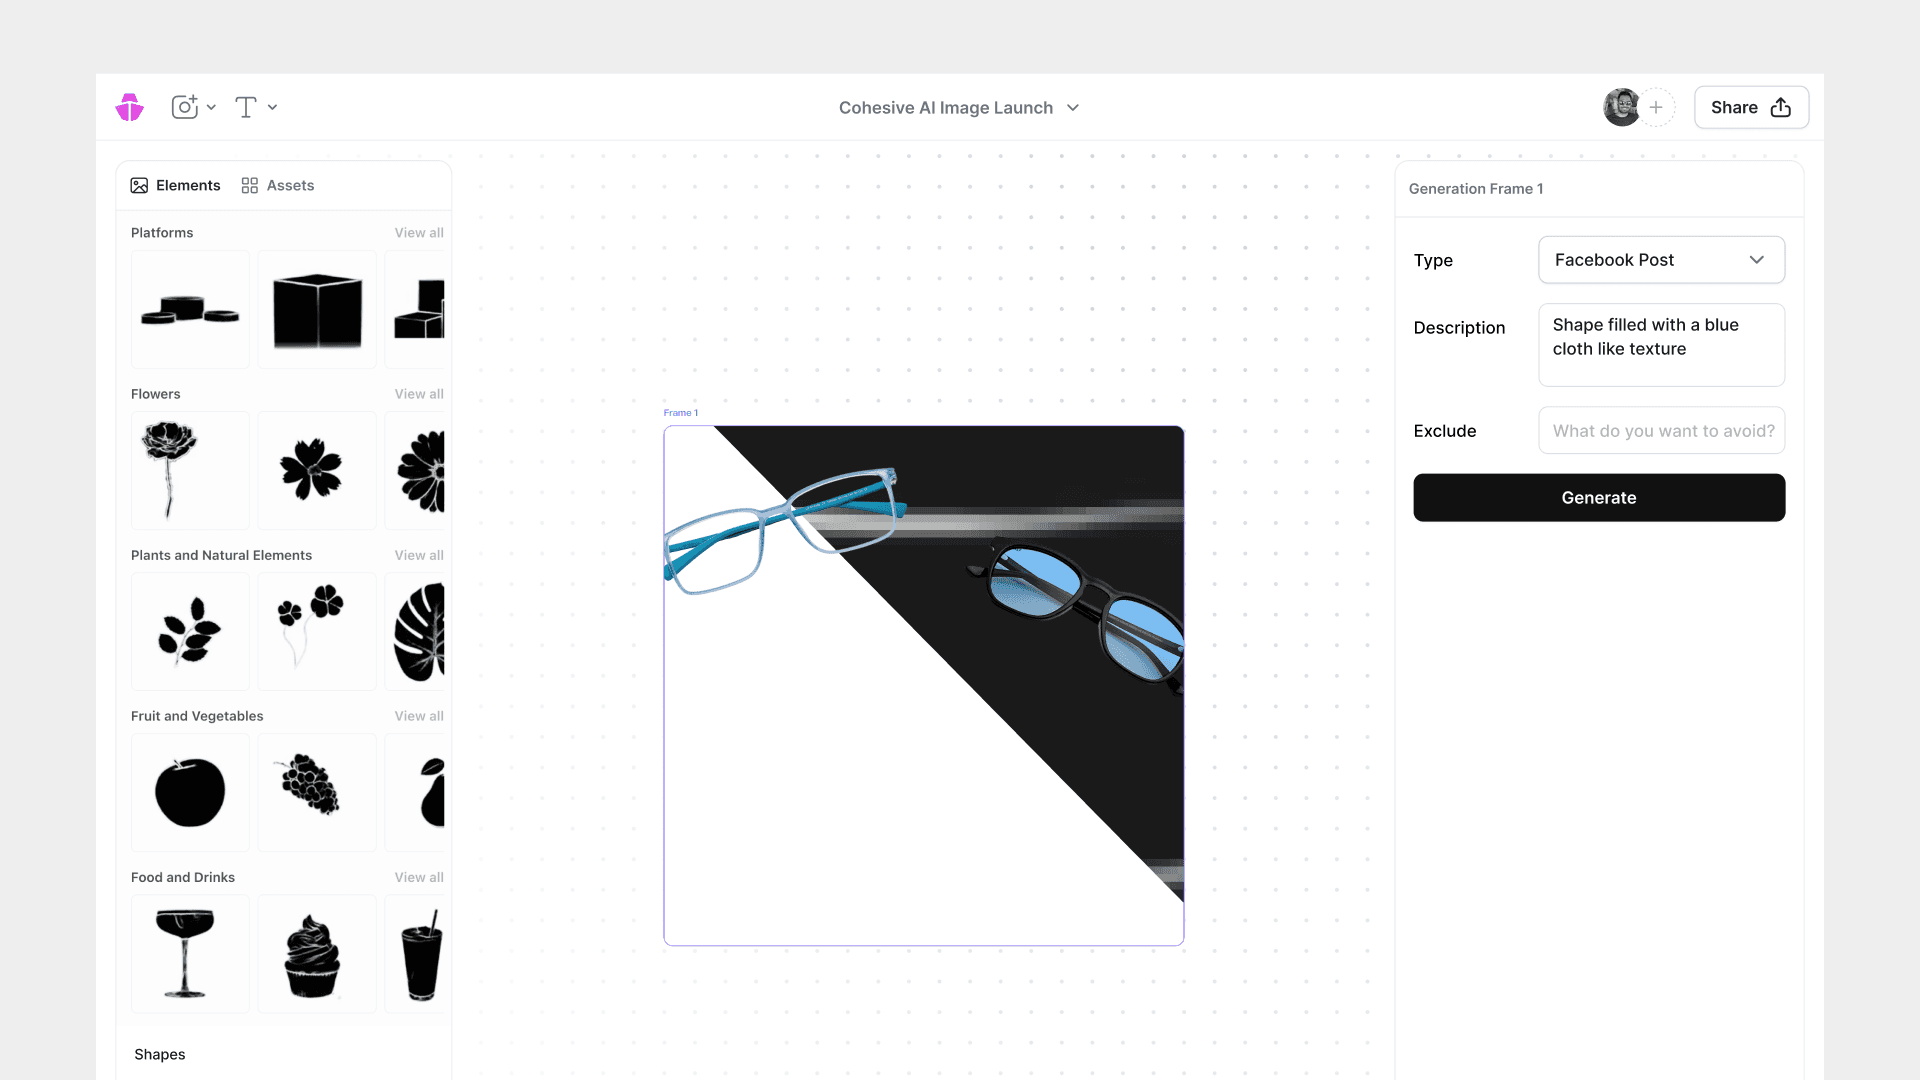Screen dimensions: 1920x1080
Task: View all Flowers elements
Action: [419, 394]
